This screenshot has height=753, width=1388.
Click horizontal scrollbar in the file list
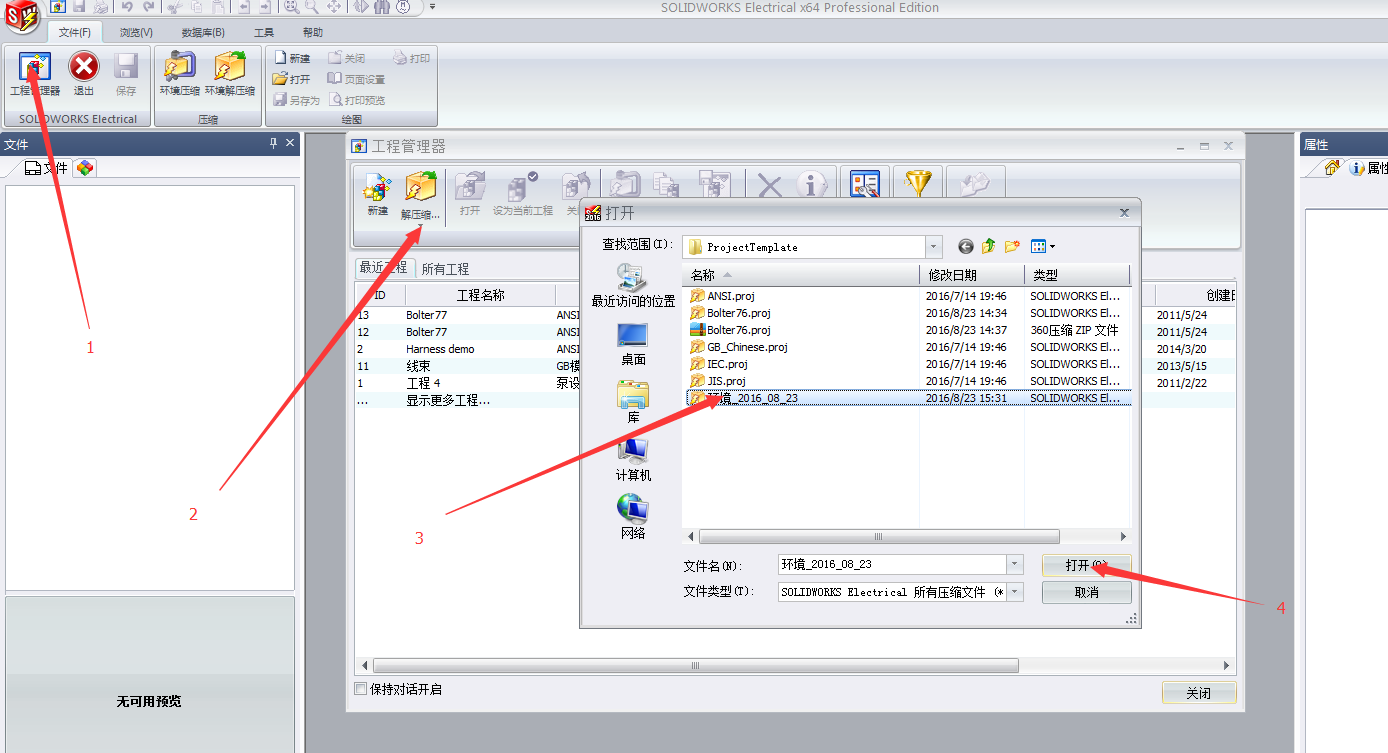click(x=877, y=537)
